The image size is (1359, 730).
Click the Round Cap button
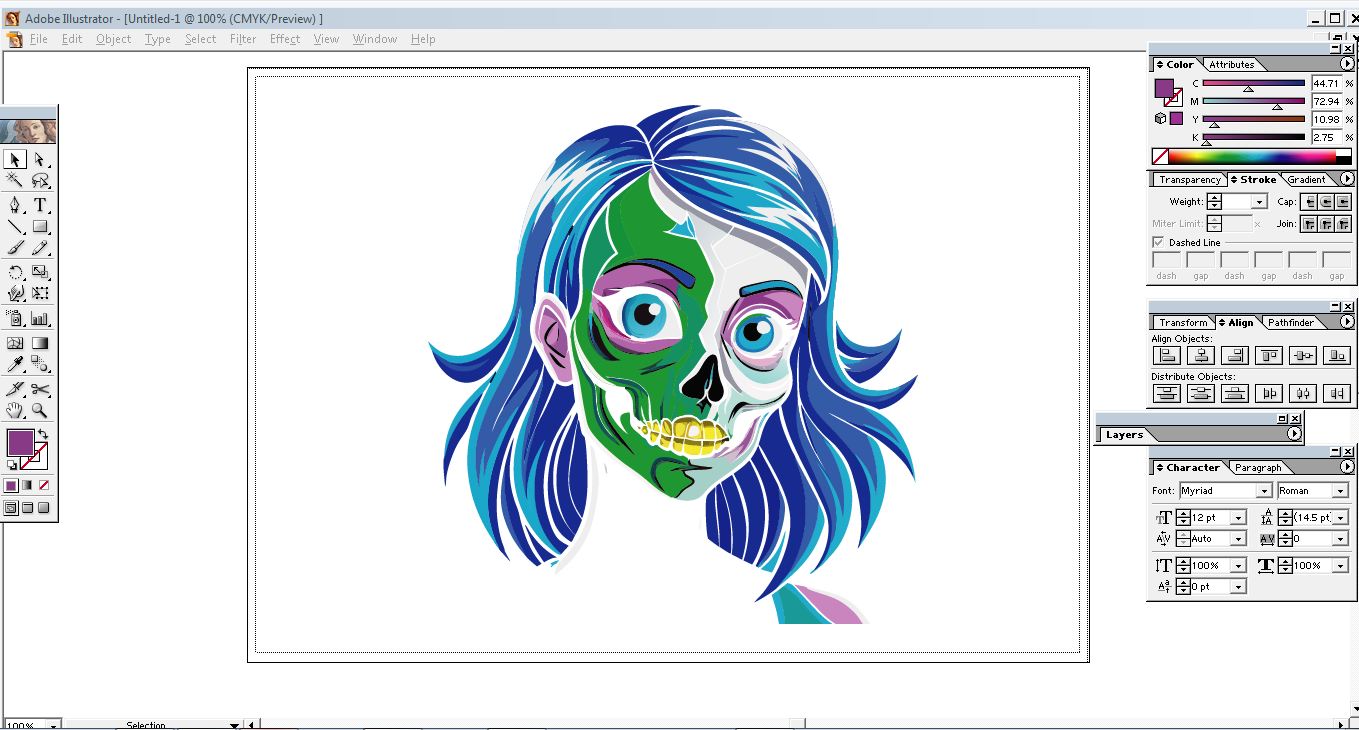coord(1326,202)
